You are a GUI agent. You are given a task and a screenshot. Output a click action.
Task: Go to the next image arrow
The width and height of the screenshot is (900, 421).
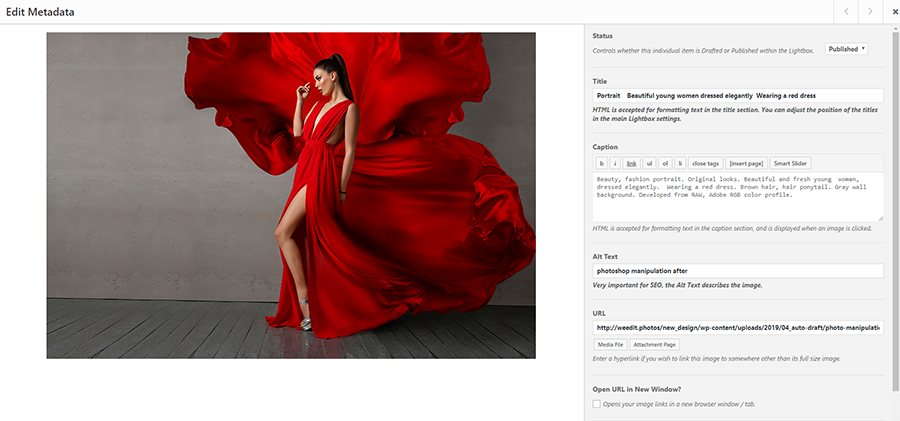pos(870,11)
